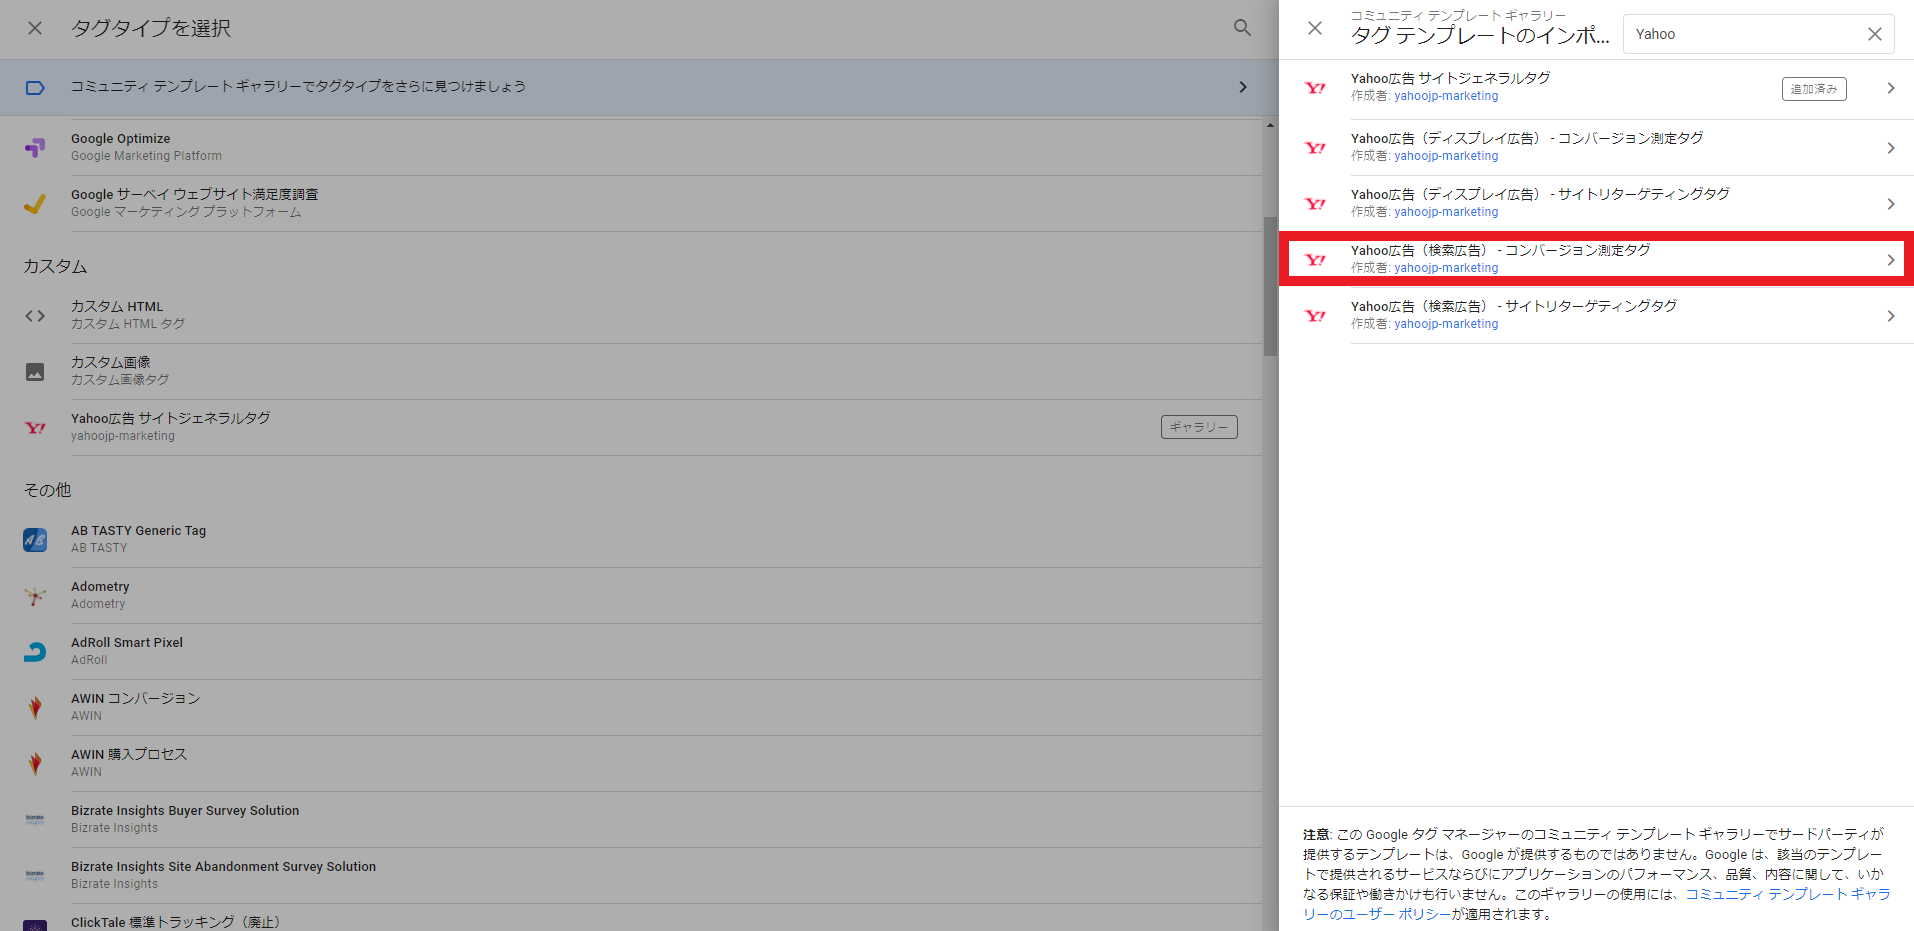Image resolution: width=1914 pixels, height=931 pixels.
Task: Click the AB TASTY Generic Tag icon
Action: pos(35,540)
